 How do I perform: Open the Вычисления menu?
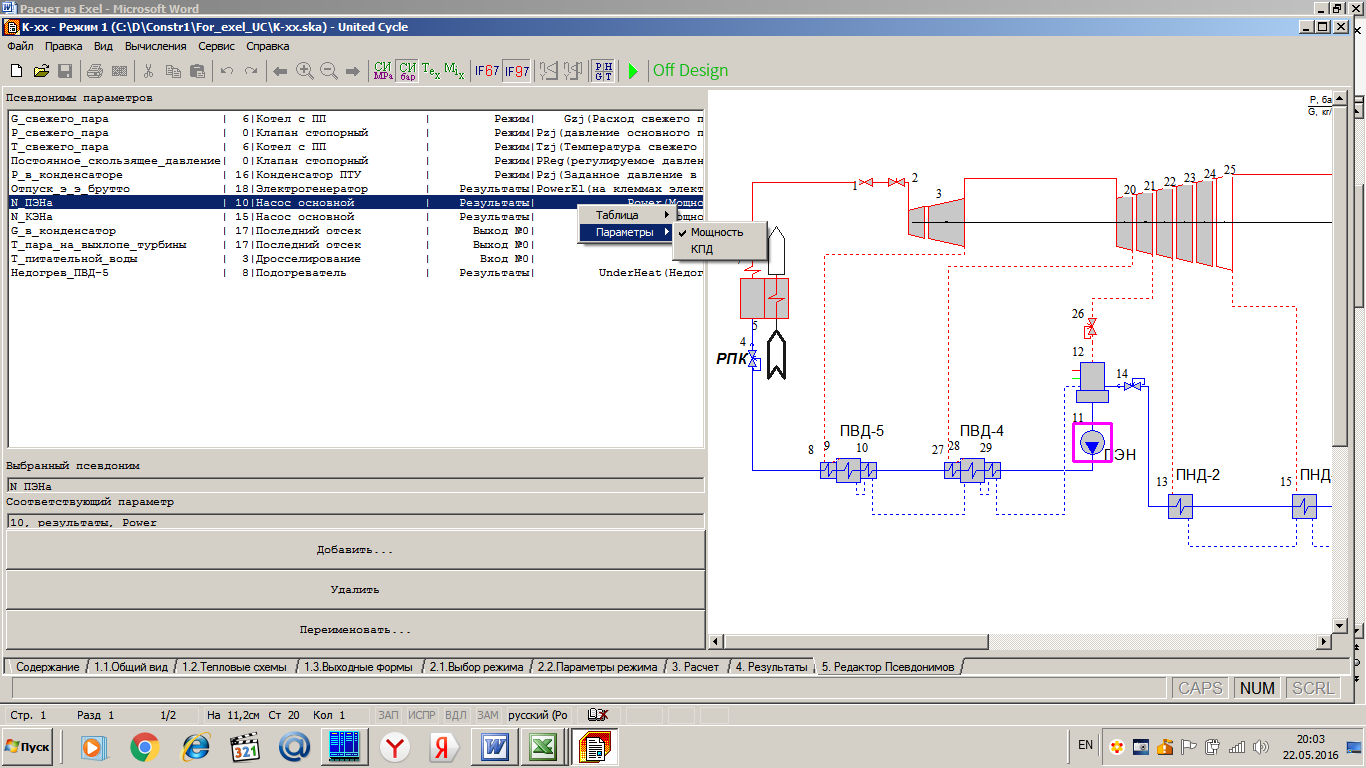[155, 46]
